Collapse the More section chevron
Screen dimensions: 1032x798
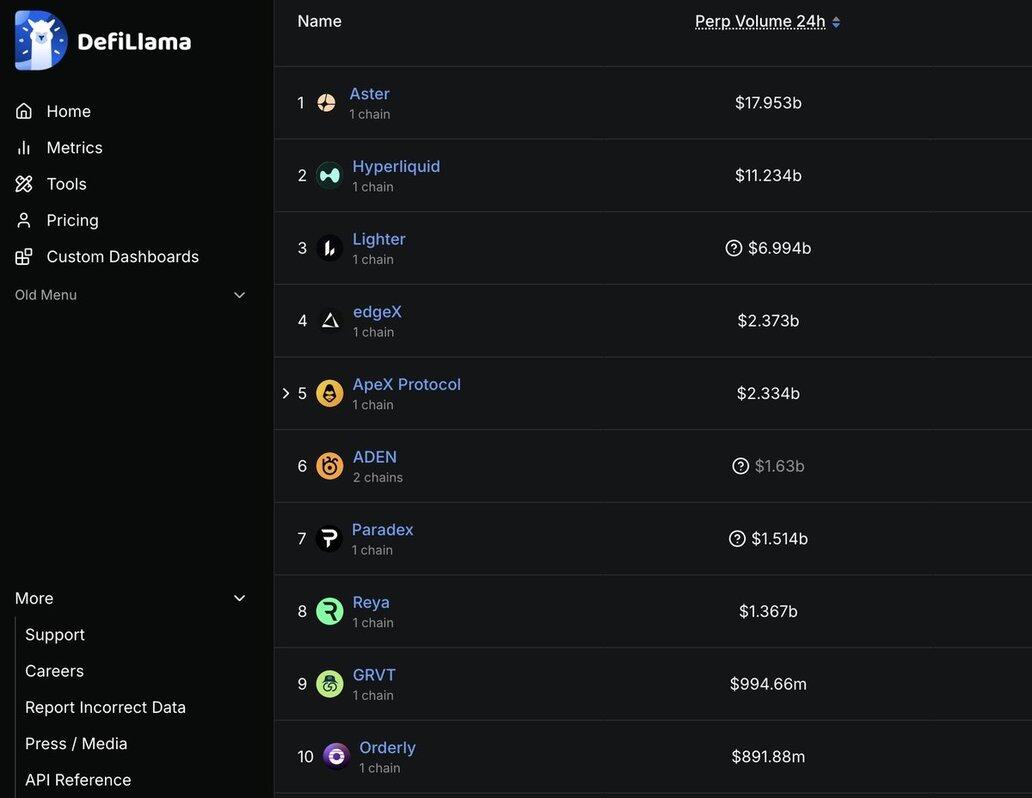tap(239, 598)
